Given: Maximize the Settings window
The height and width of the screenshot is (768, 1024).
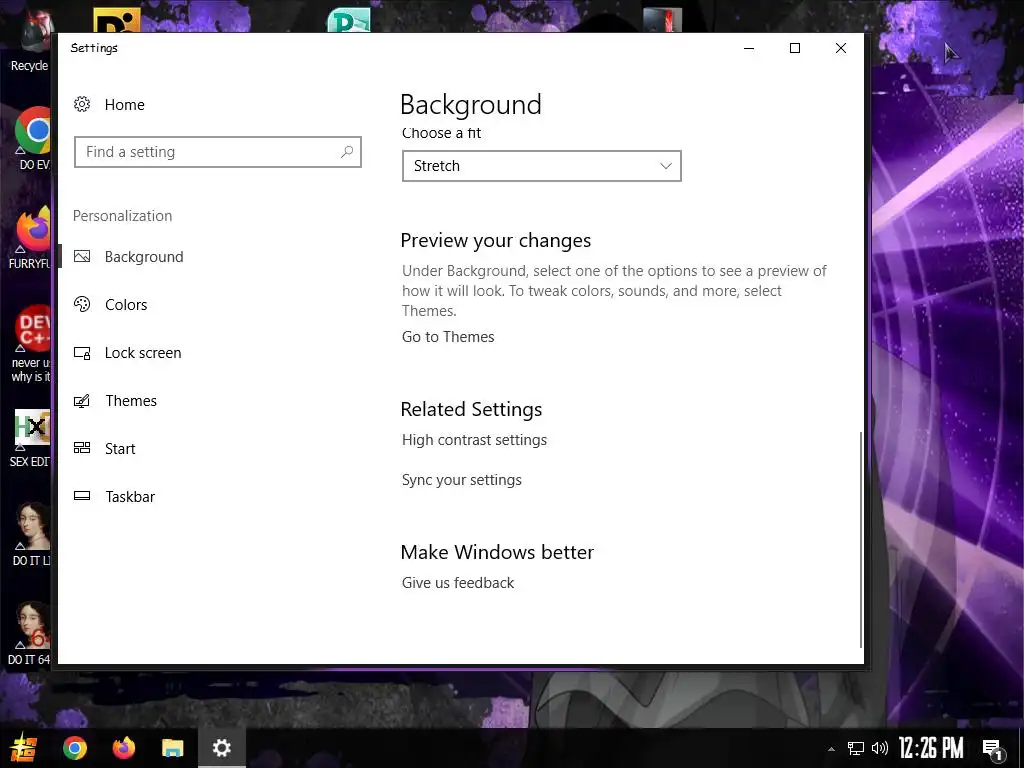Looking at the screenshot, I should [795, 48].
